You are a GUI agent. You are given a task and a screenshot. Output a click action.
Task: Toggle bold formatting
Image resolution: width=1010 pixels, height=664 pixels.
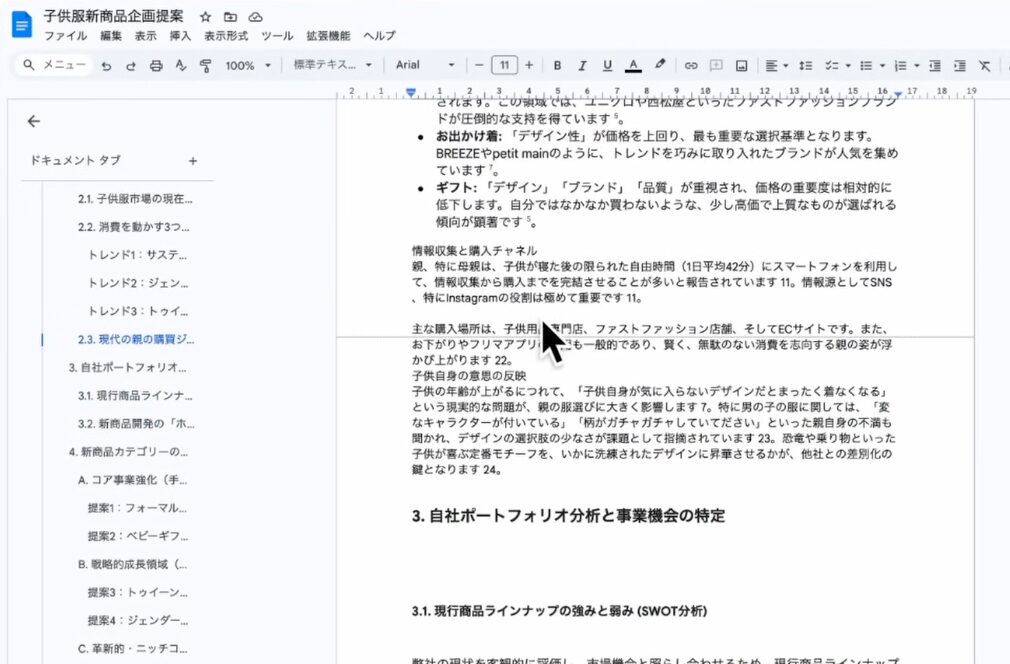click(557, 65)
